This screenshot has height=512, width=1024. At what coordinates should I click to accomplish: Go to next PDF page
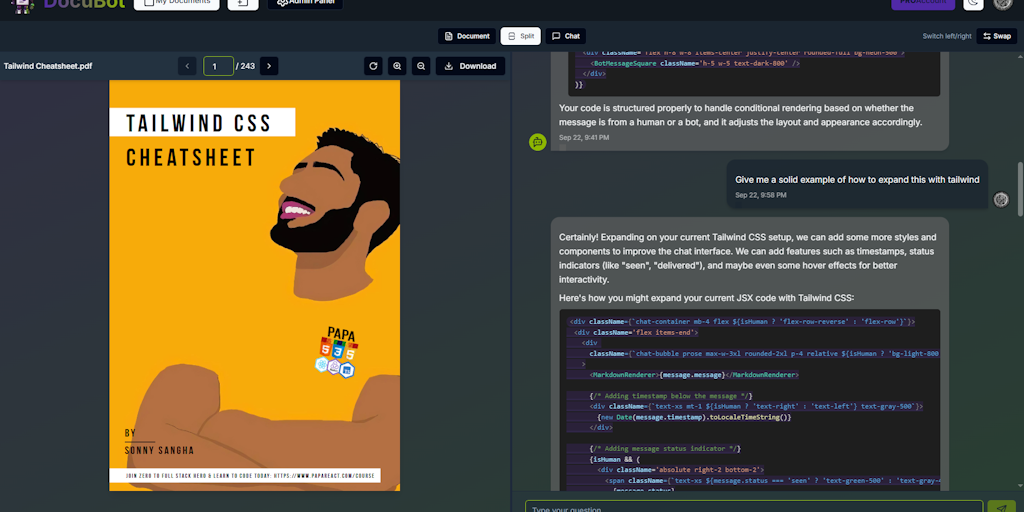(269, 66)
